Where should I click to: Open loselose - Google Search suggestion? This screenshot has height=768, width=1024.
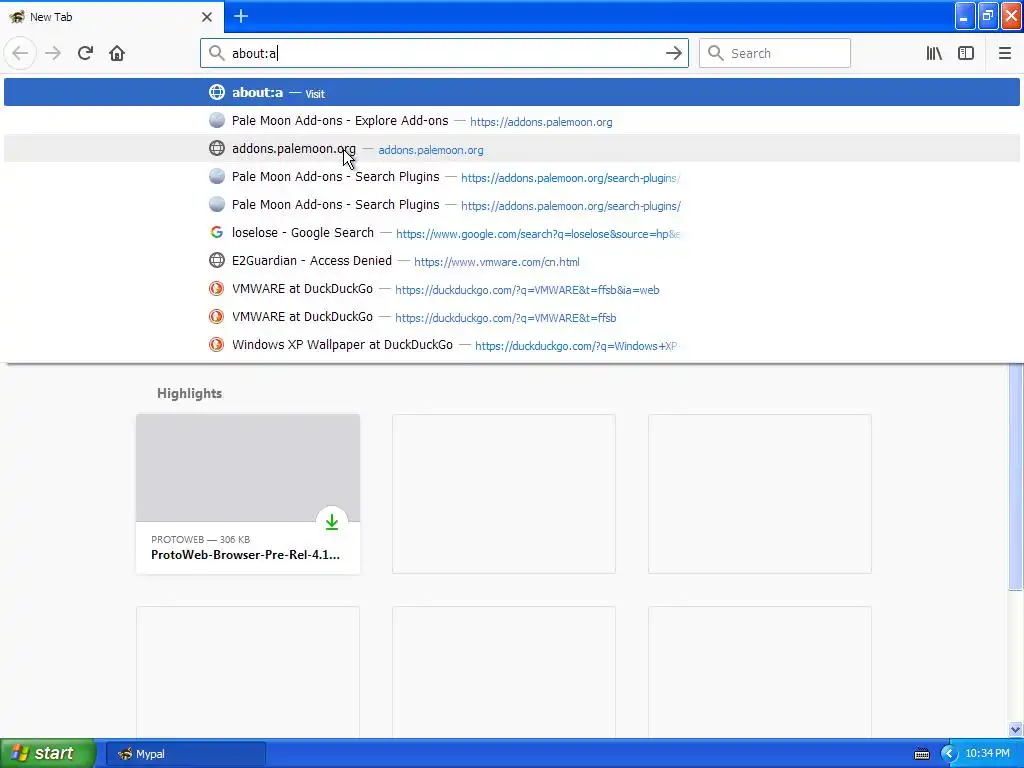(x=512, y=232)
